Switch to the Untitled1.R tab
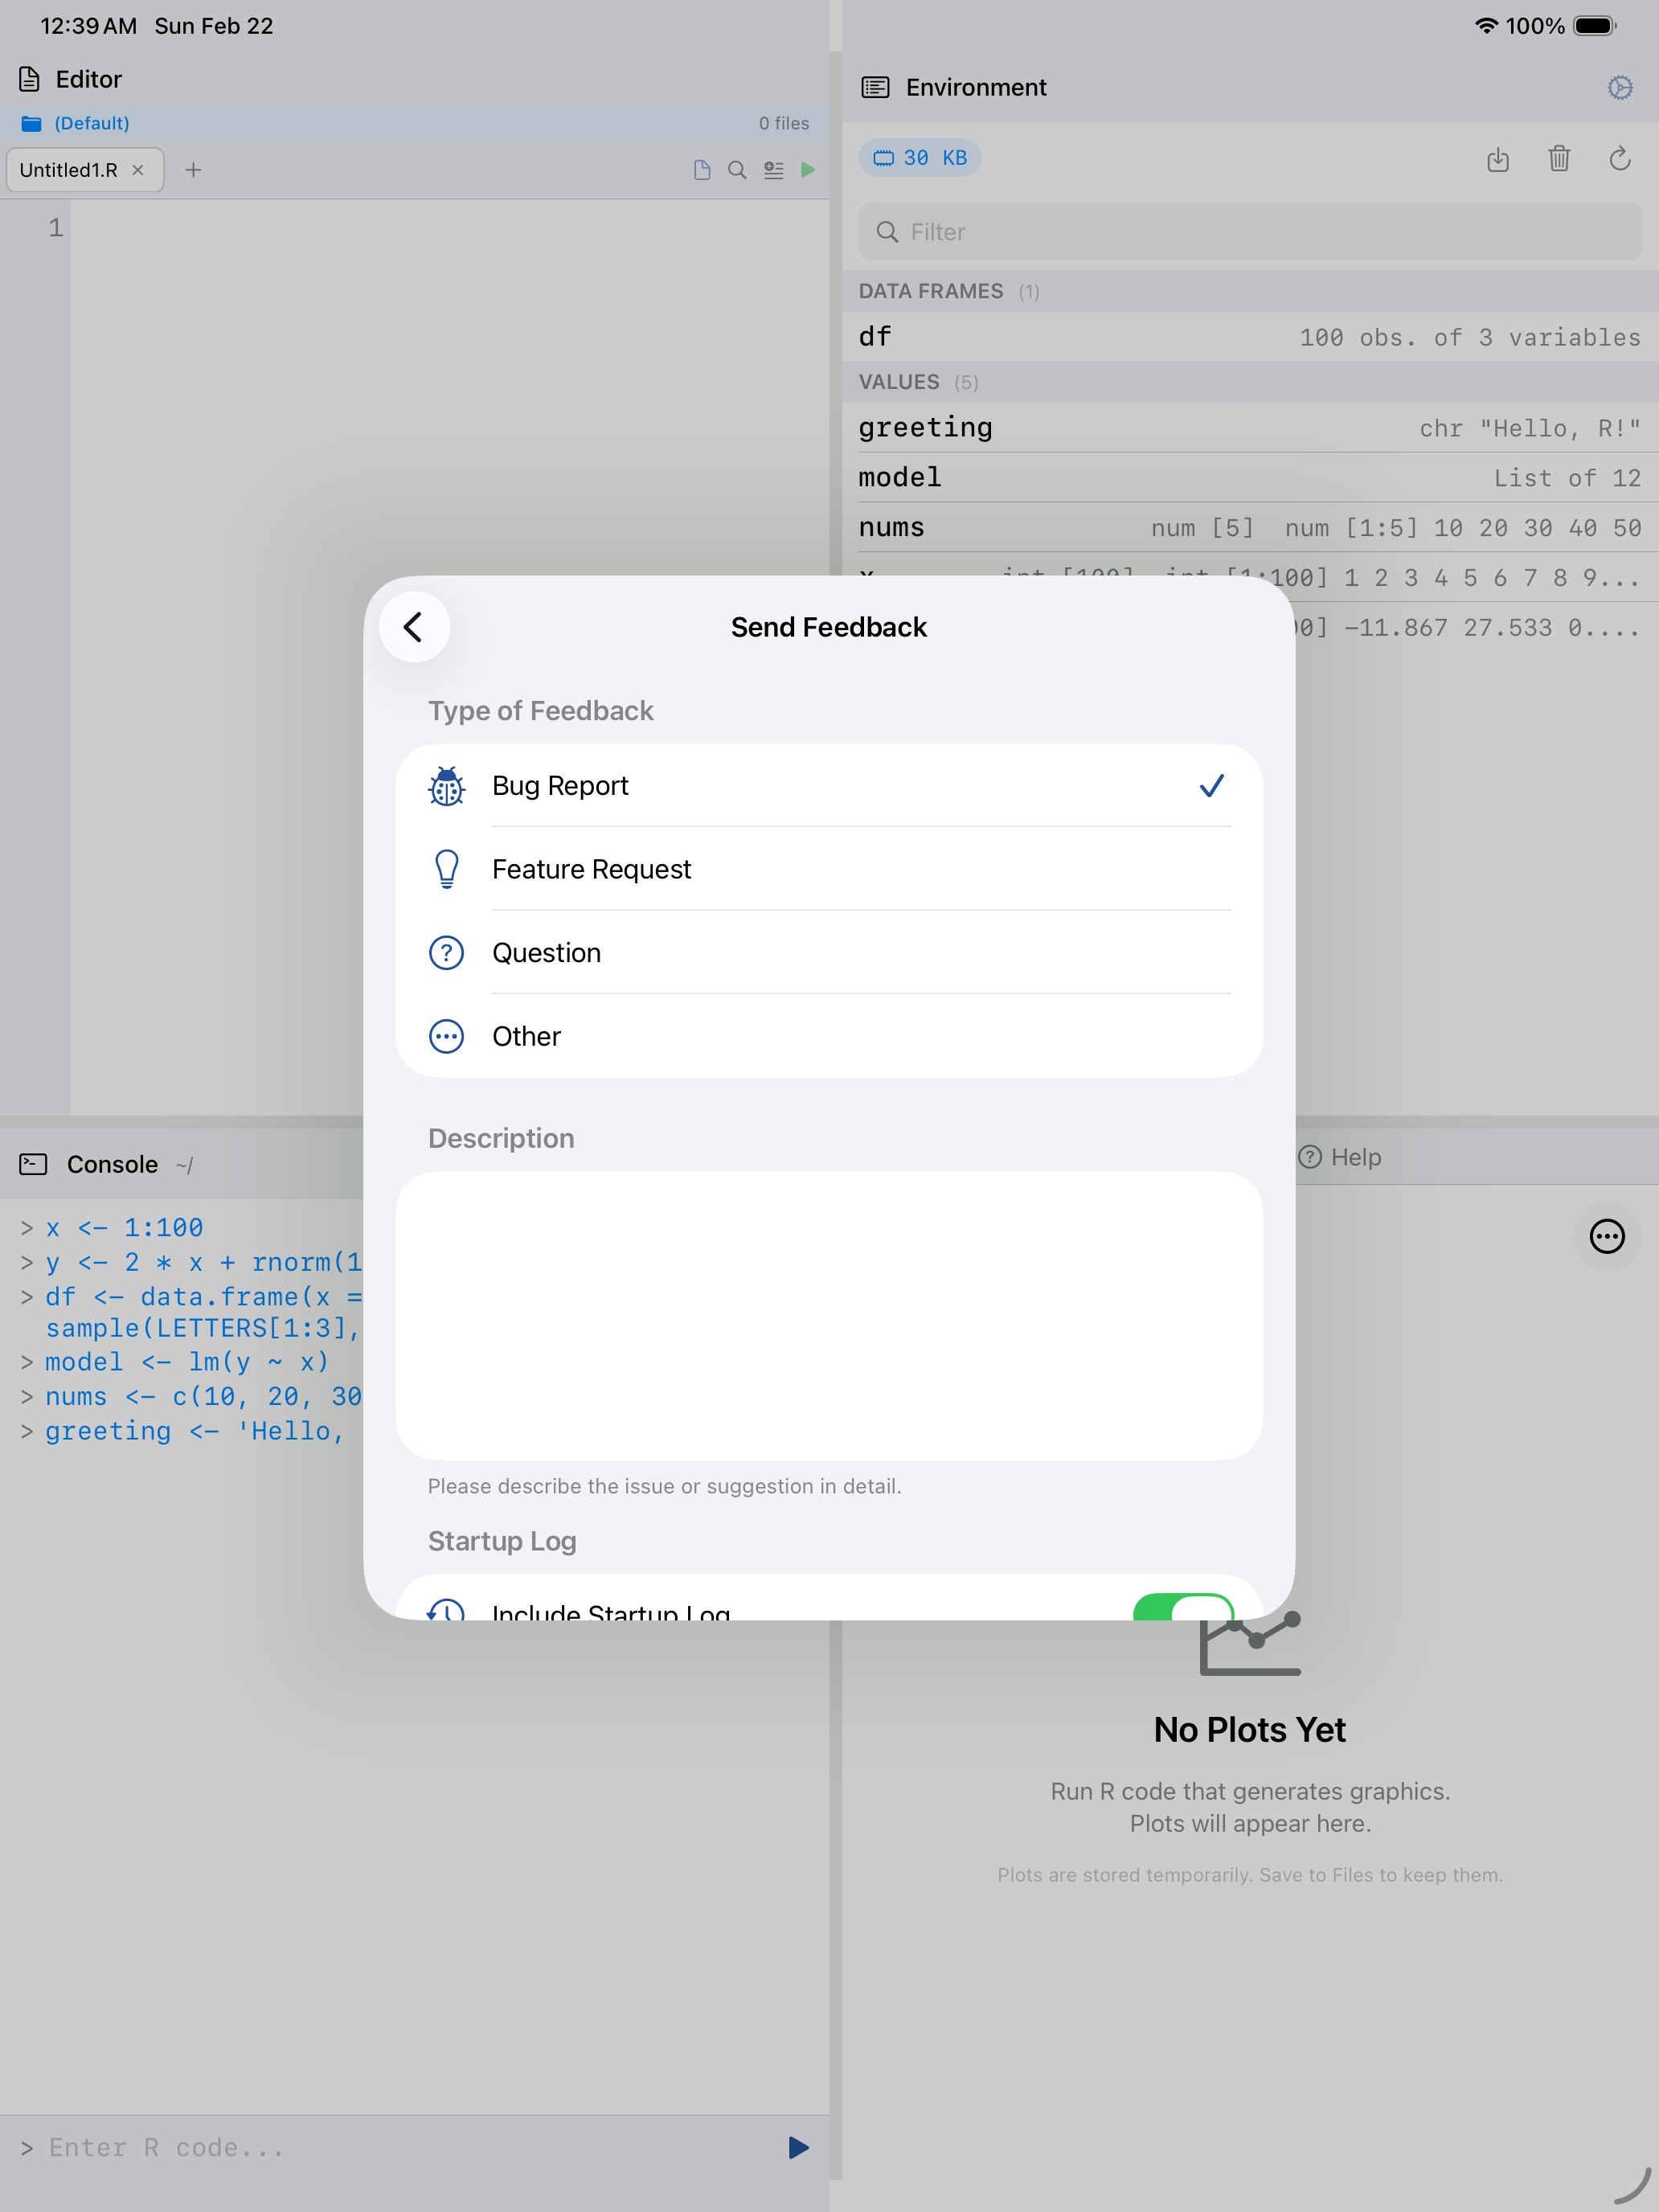The height and width of the screenshot is (2212, 1659). tap(70, 170)
